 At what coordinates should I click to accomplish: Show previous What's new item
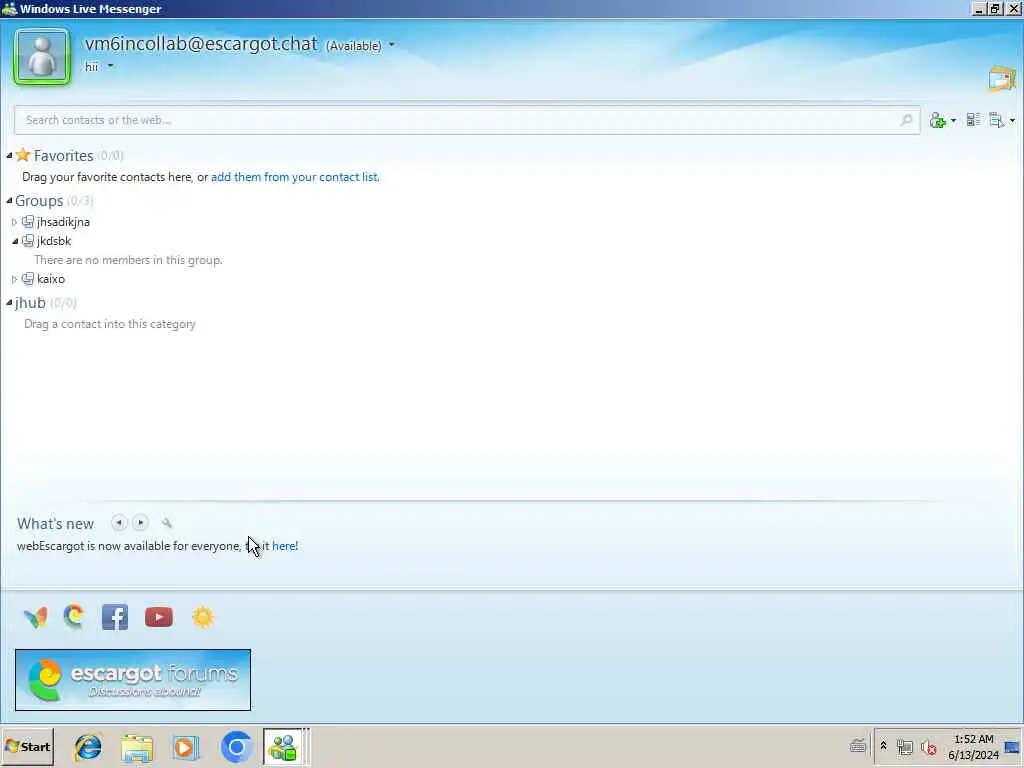coord(119,522)
